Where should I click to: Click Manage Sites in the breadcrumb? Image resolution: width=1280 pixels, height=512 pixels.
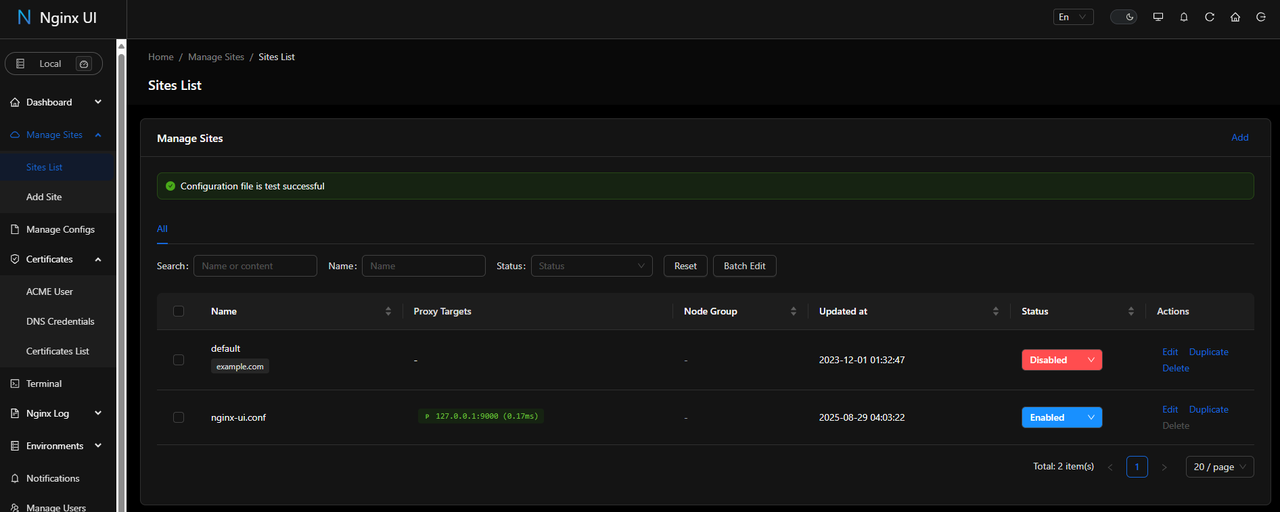[216, 57]
